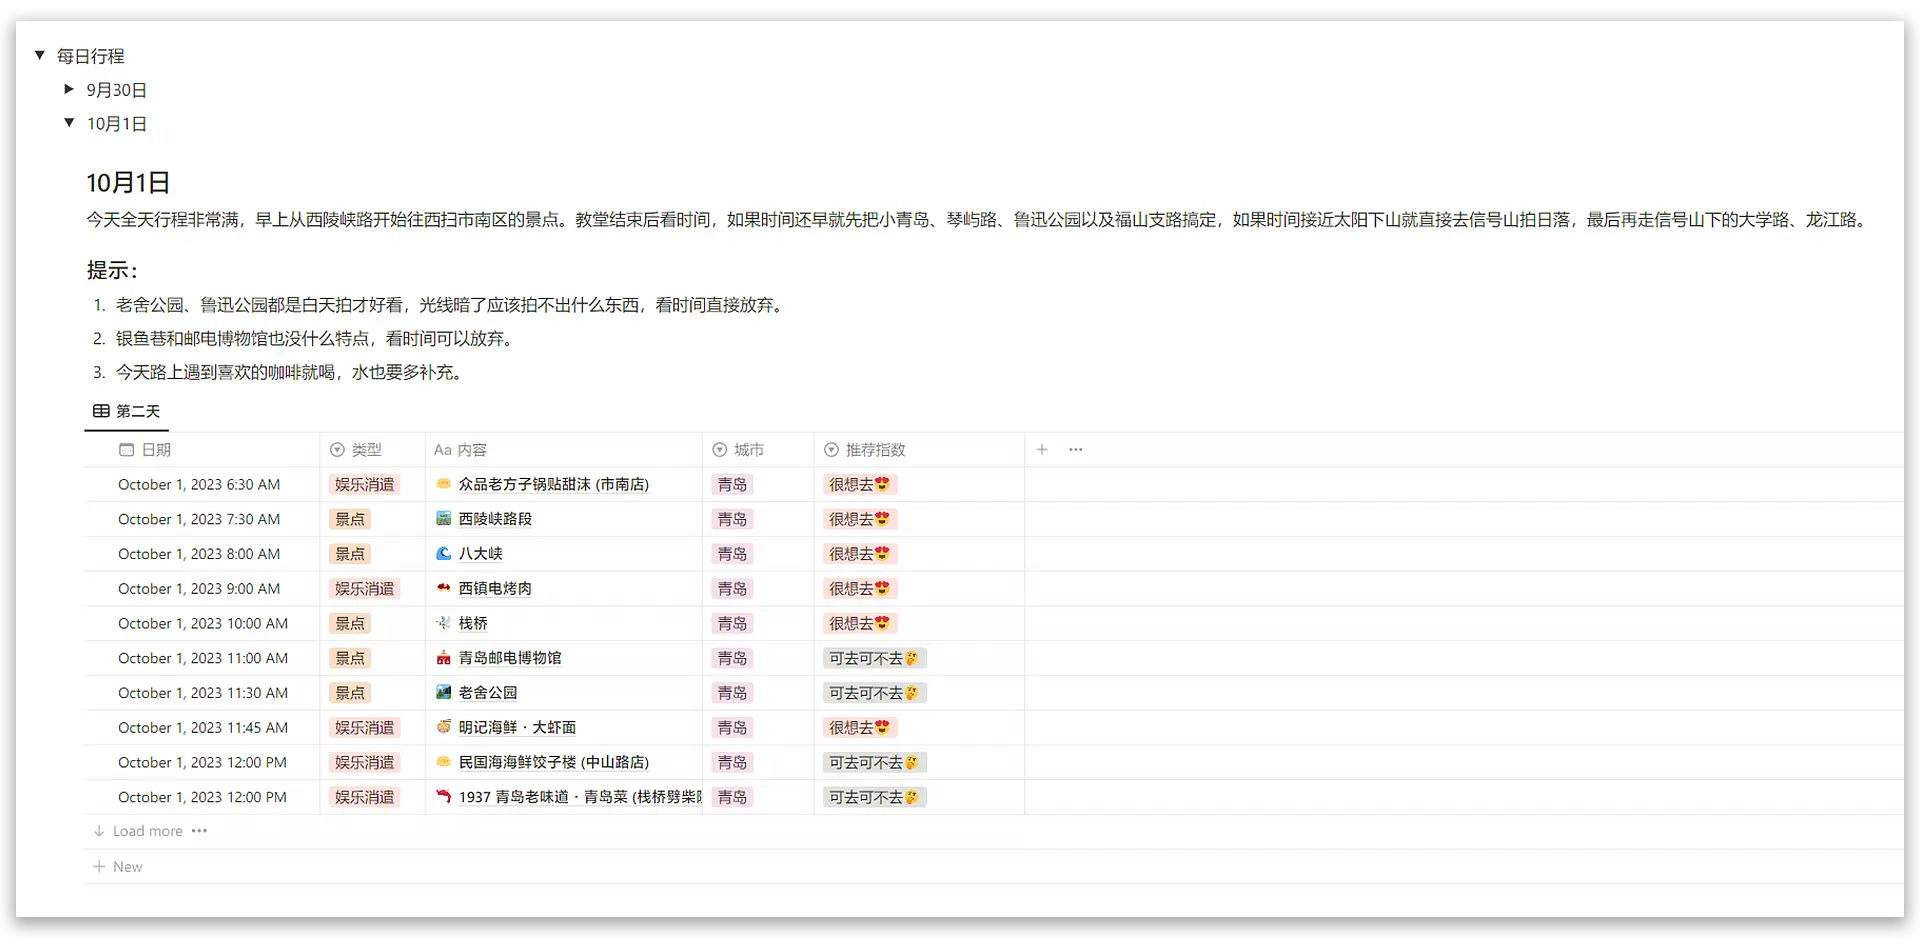Click the 栈桥 page icon
This screenshot has width=1920, height=946.
(444, 623)
